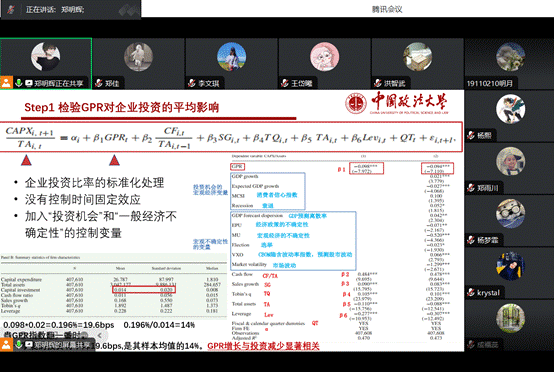This screenshot has width=554, height=372.
Task: Click the 腾讯会议 window title
Action: [387, 10]
